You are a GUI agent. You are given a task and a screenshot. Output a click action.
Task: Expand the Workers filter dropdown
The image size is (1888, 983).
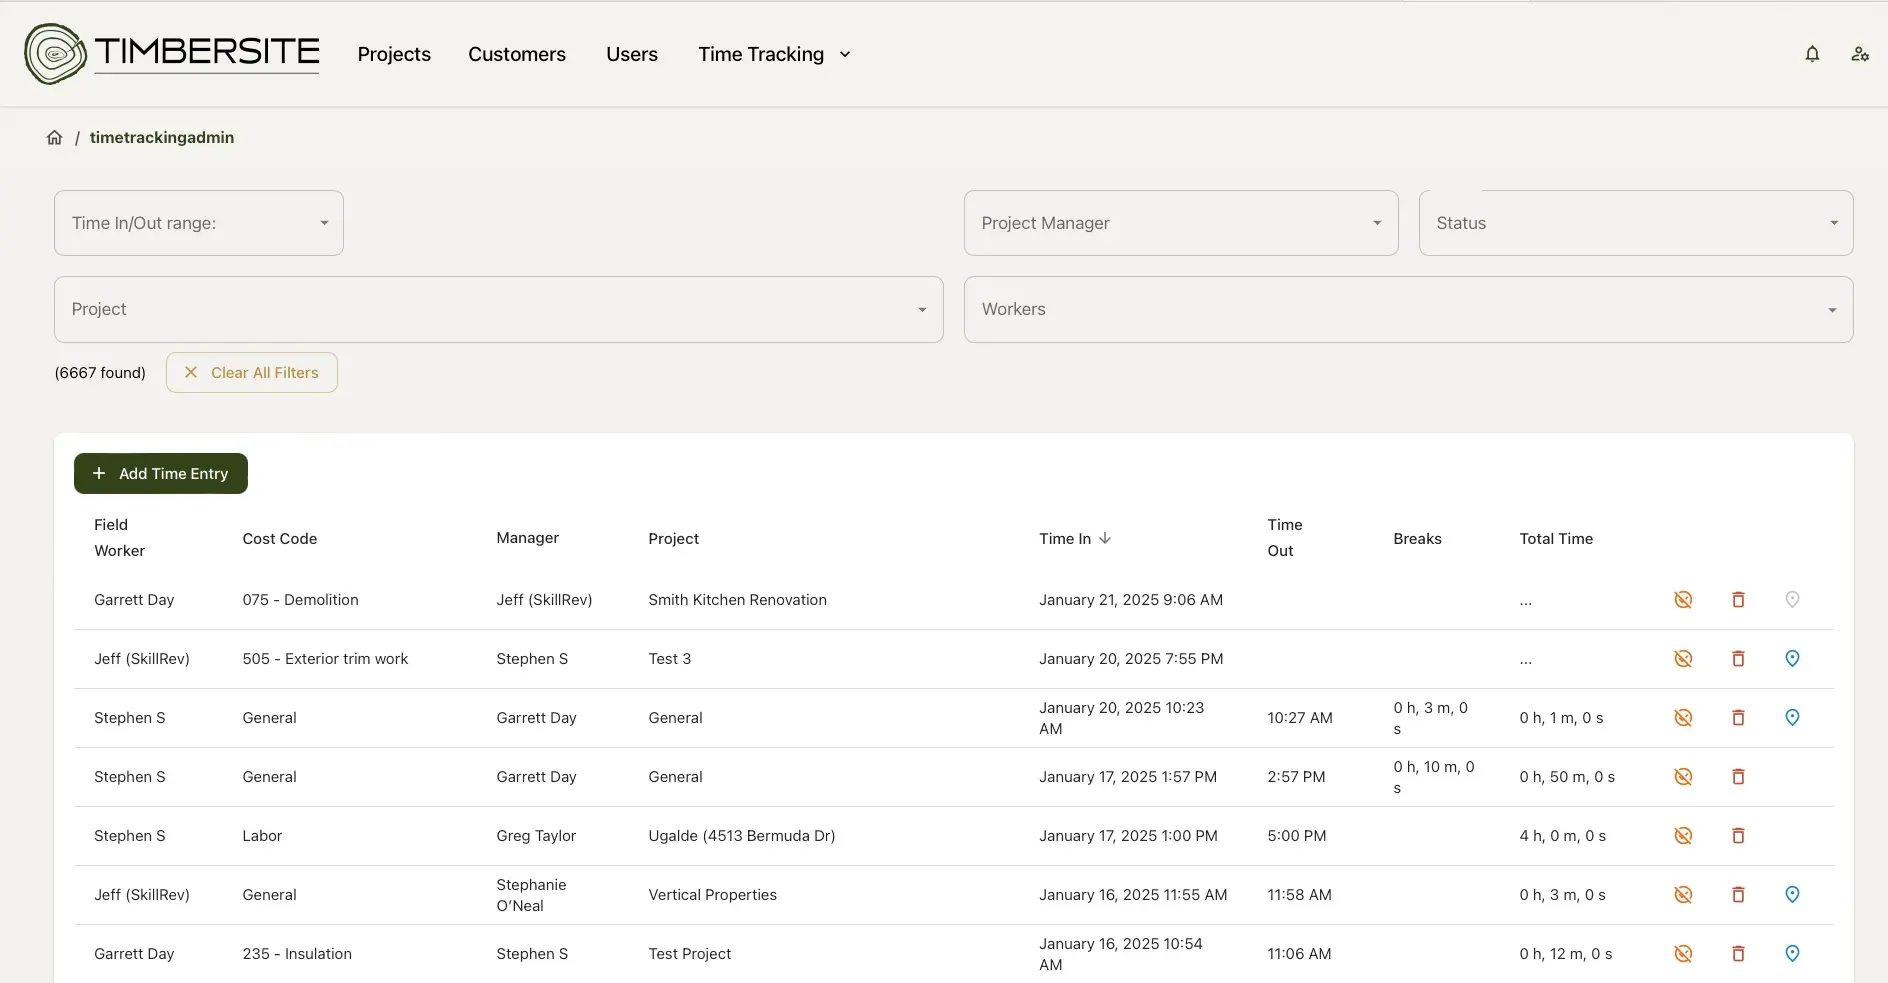point(1407,310)
